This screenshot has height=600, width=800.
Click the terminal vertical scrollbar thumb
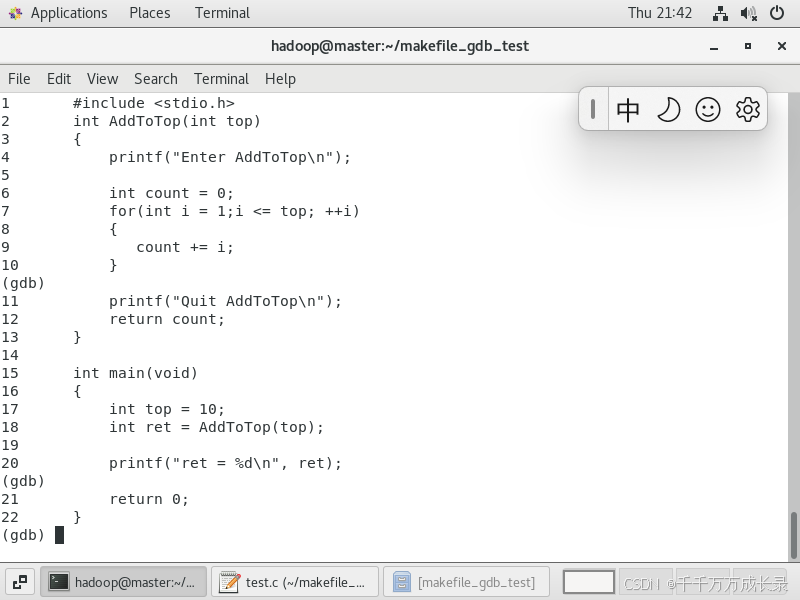[x=793, y=535]
